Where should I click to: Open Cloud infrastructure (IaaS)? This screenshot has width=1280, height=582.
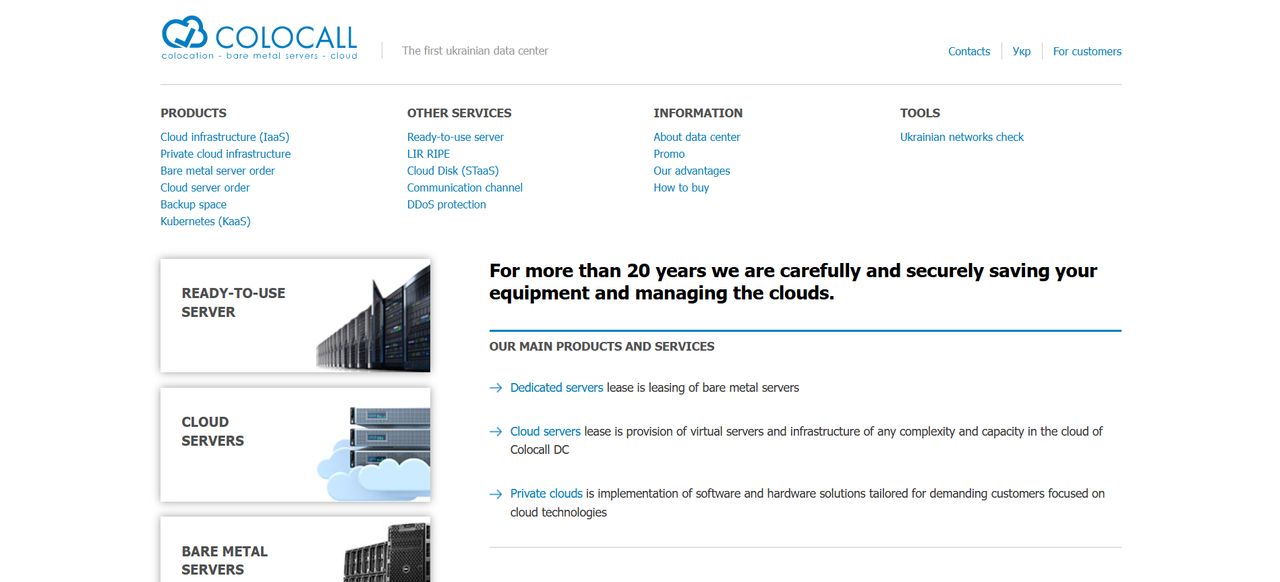pyautogui.click(x=225, y=137)
